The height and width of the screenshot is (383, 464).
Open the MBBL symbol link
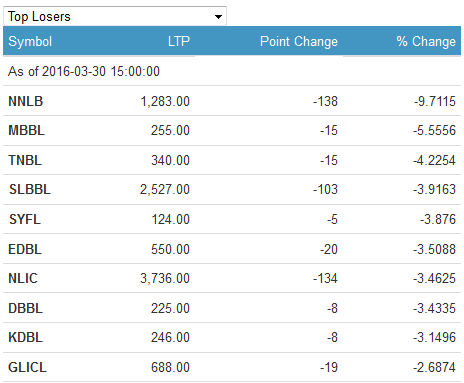point(26,130)
